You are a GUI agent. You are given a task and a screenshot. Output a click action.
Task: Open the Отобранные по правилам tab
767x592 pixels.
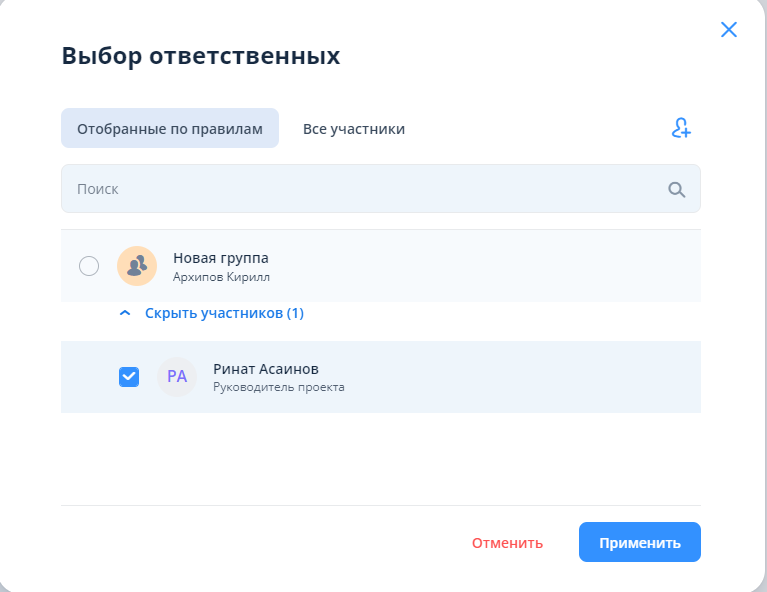pyautogui.click(x=170, y=129)
